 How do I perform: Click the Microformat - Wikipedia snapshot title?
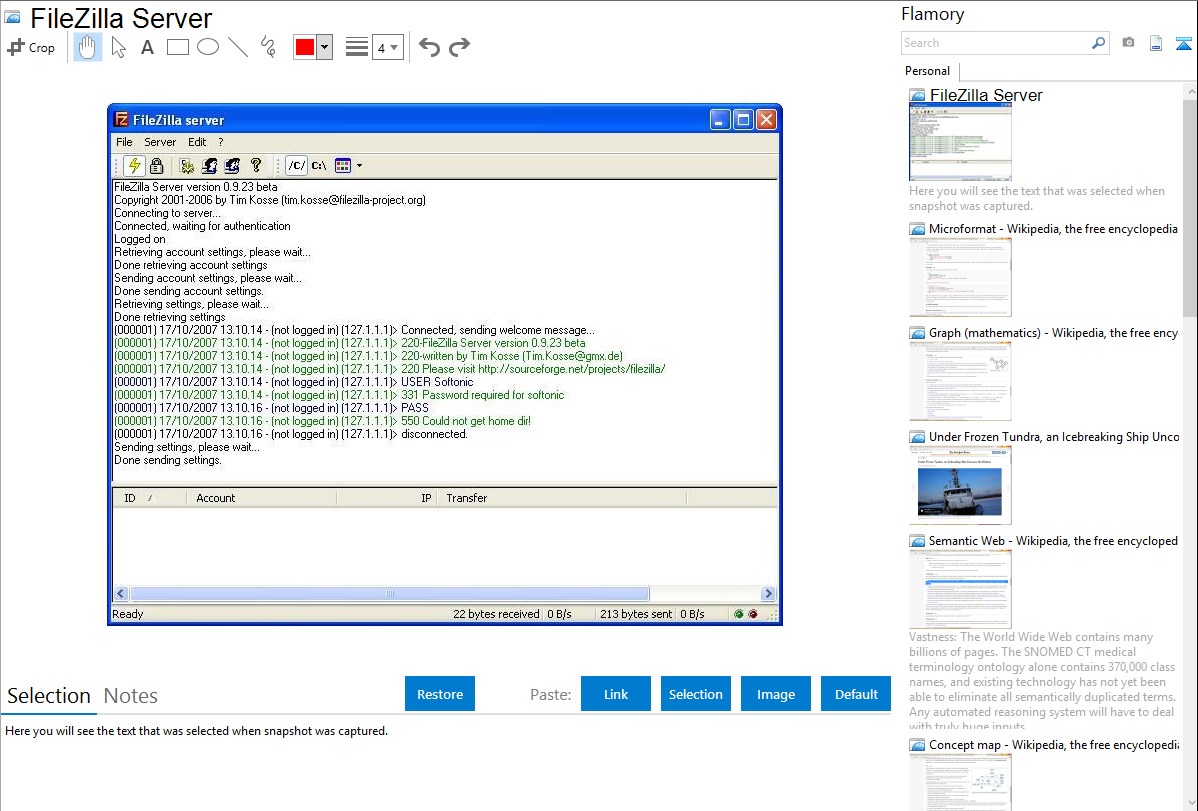[1053, 229]
